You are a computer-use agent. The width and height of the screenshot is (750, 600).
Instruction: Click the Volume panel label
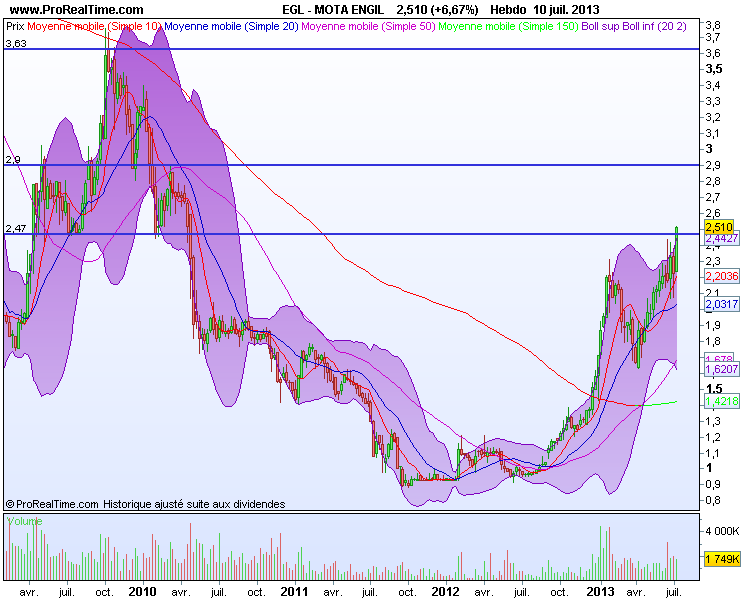point(25,521)
